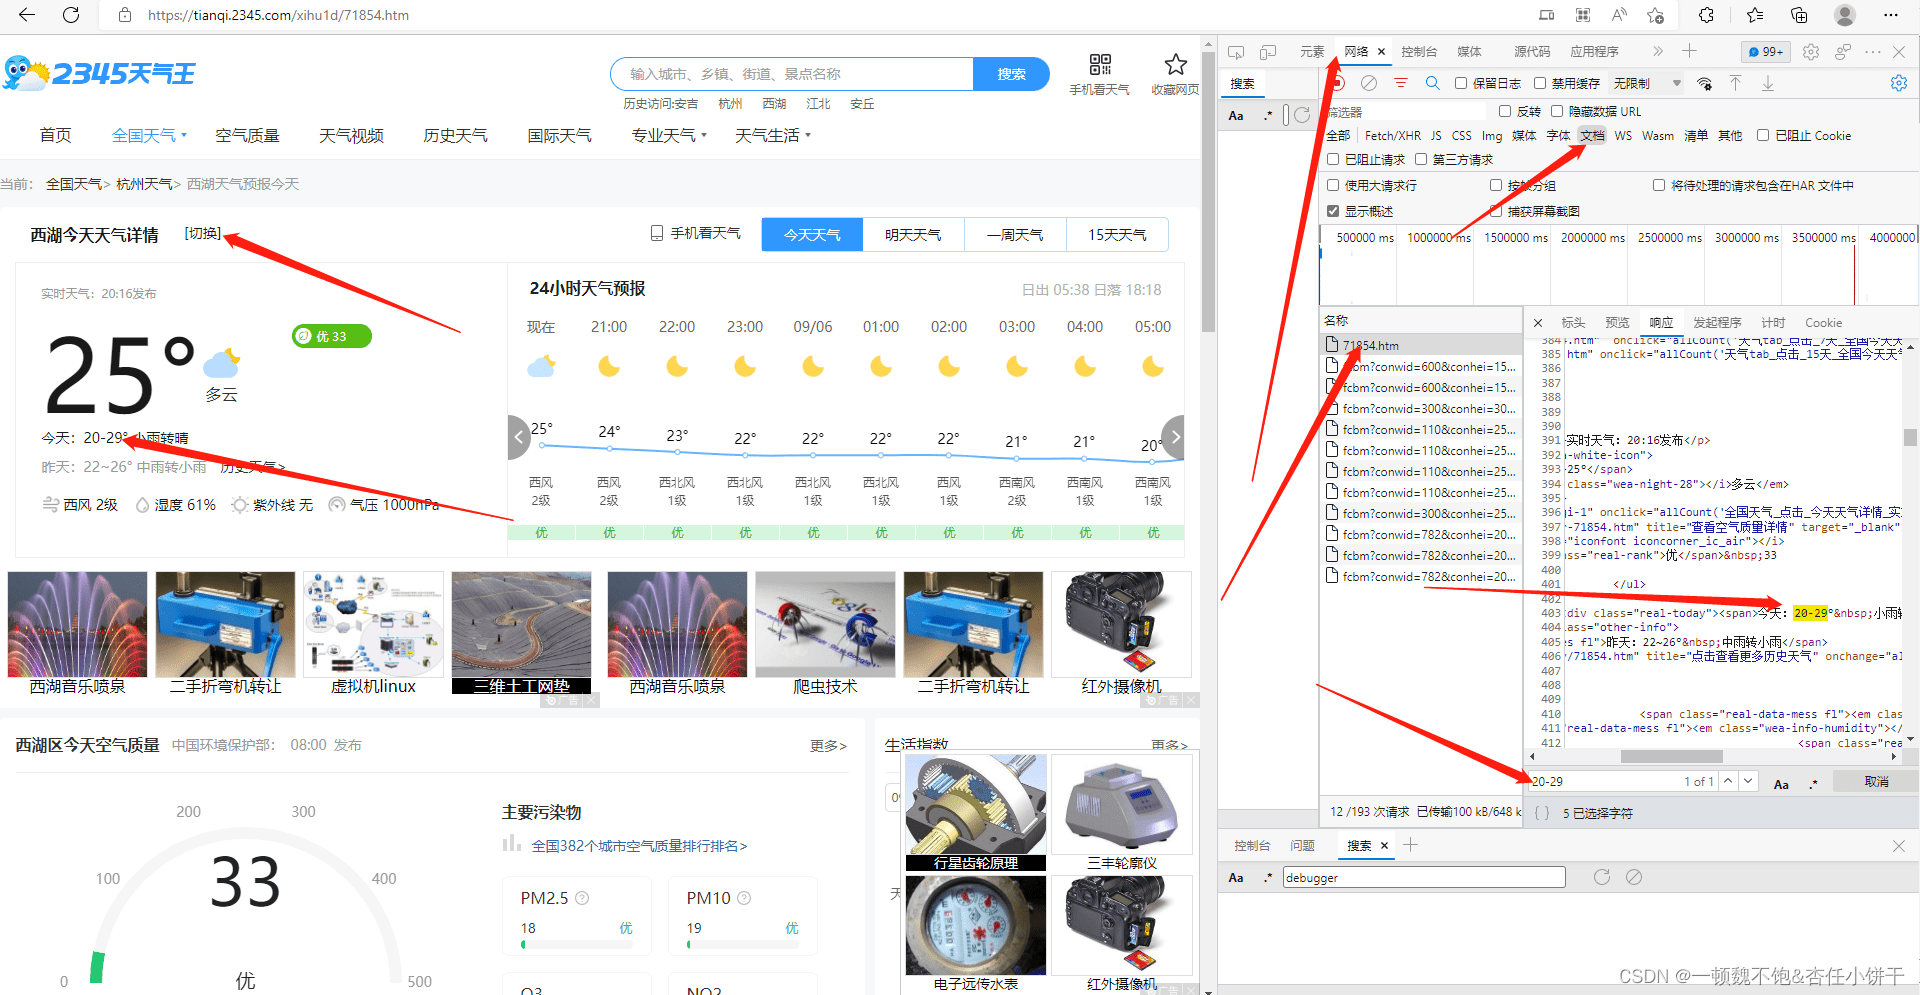Refresh the debugger search in the bottom drawer
This screenshot has height=995, width=1920.
[x=1602, y=877]
